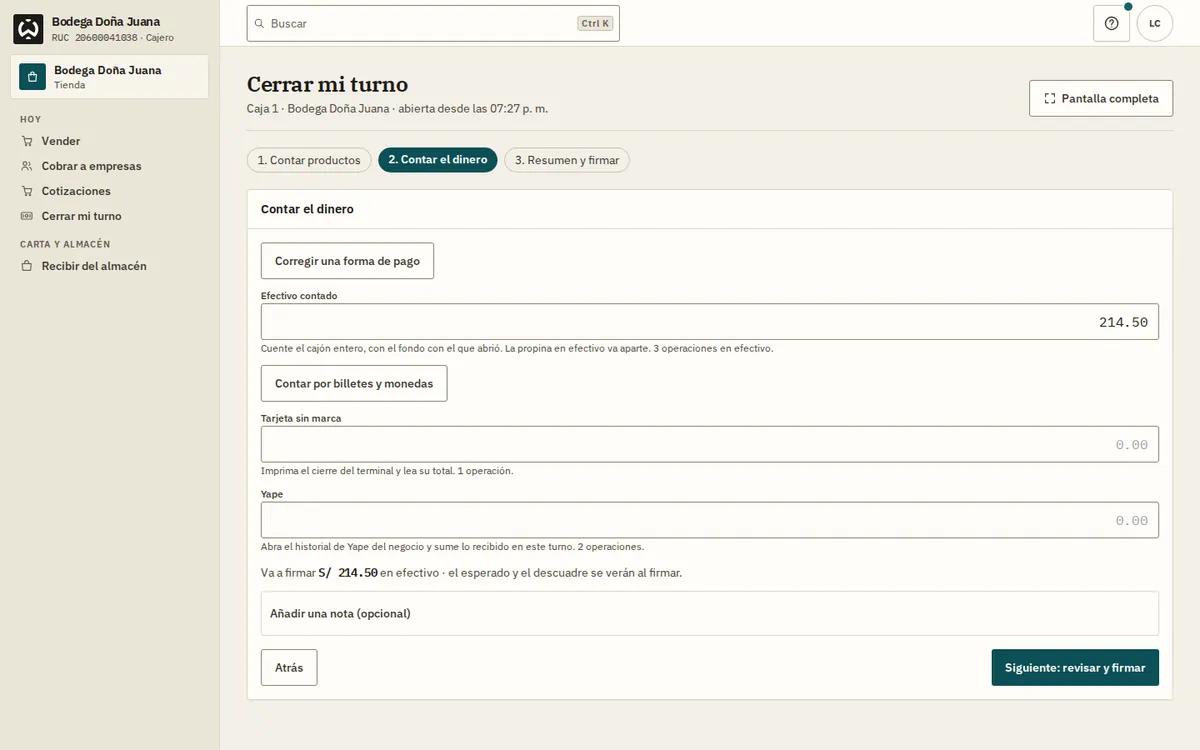Image resolution: width=1200 pixels, height=750 pixels.
Task: Click the Pantalla completa button
Action: click(1101, 99)
